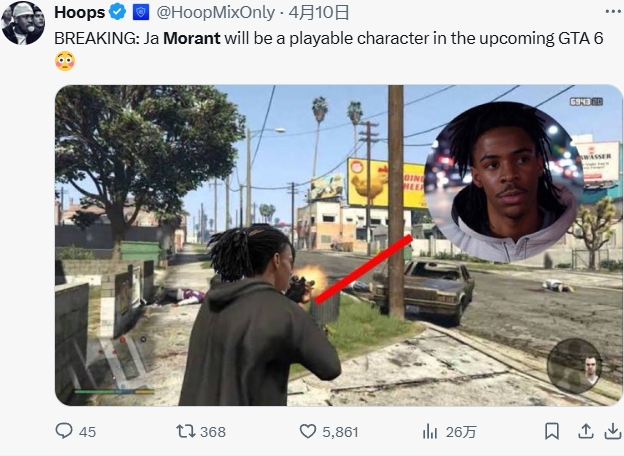Open the view analytics bar chart icon
The width and height of the screenshot is (624, 456).
(x=430, y=431)
